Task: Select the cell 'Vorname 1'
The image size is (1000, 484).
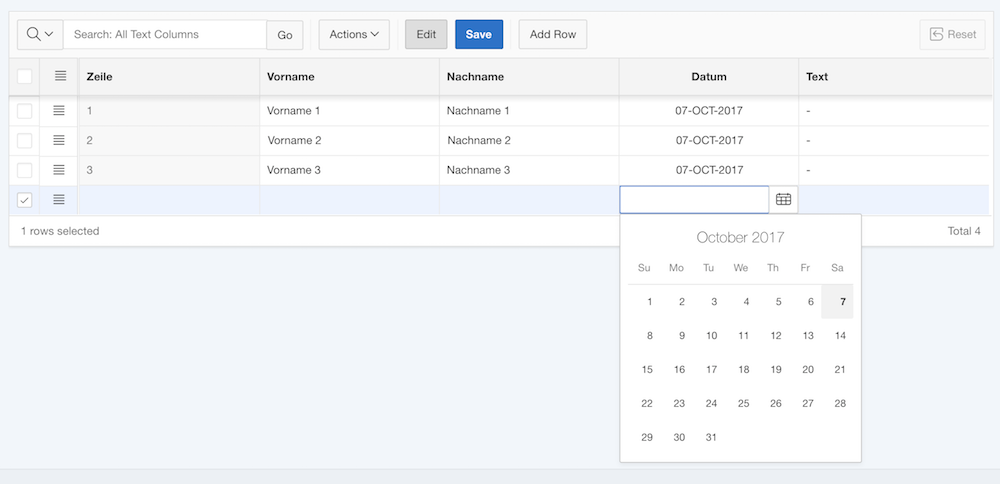Action: pos(349,111)
